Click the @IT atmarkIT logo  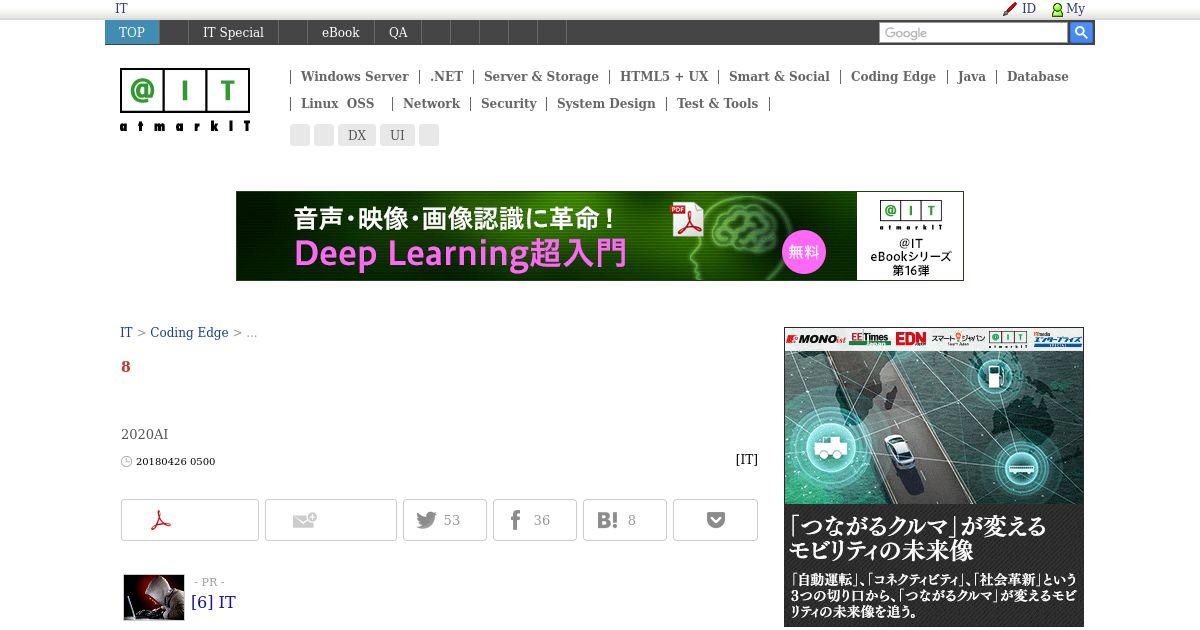[x=185, y=100]
